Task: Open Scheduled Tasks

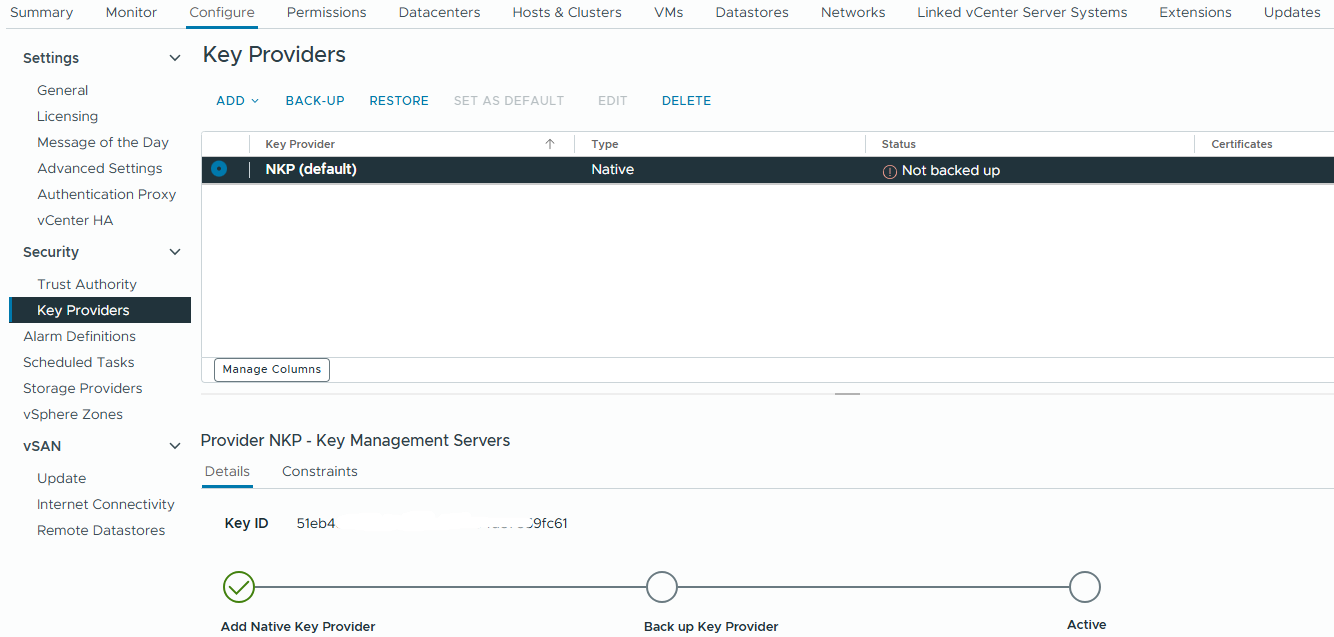Action: pos(79,362)
